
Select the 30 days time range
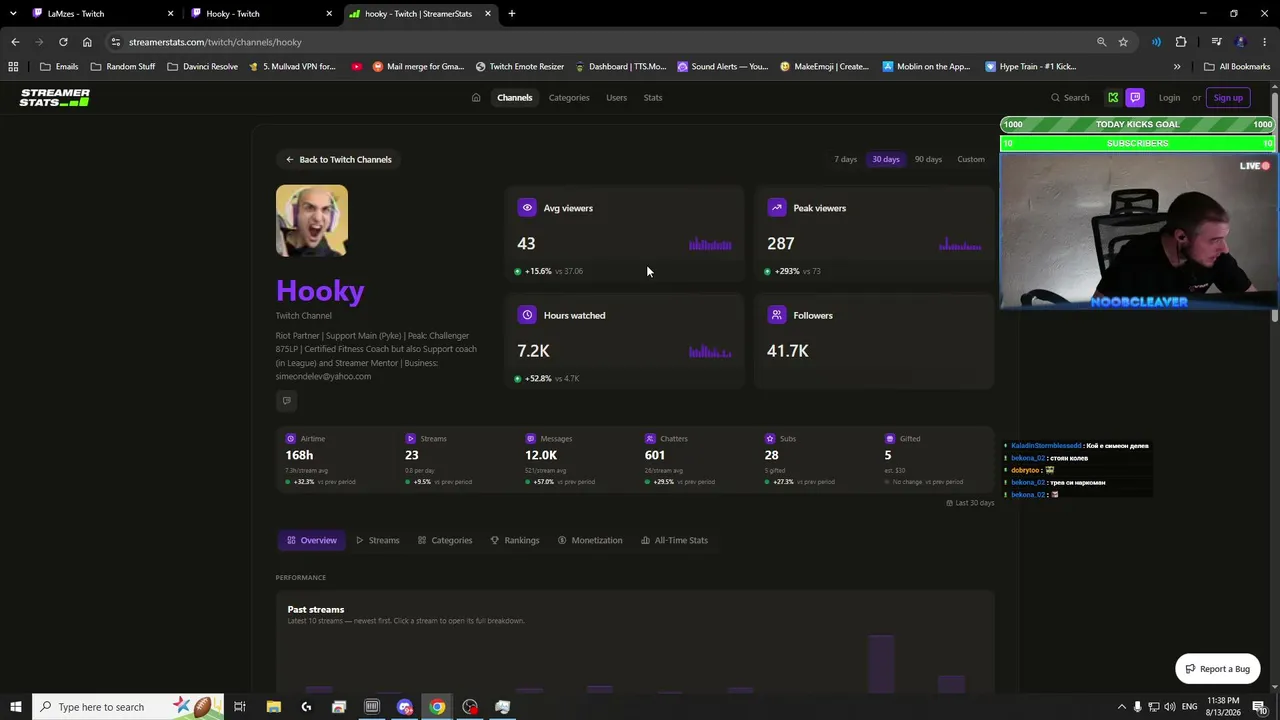[886, 159]
